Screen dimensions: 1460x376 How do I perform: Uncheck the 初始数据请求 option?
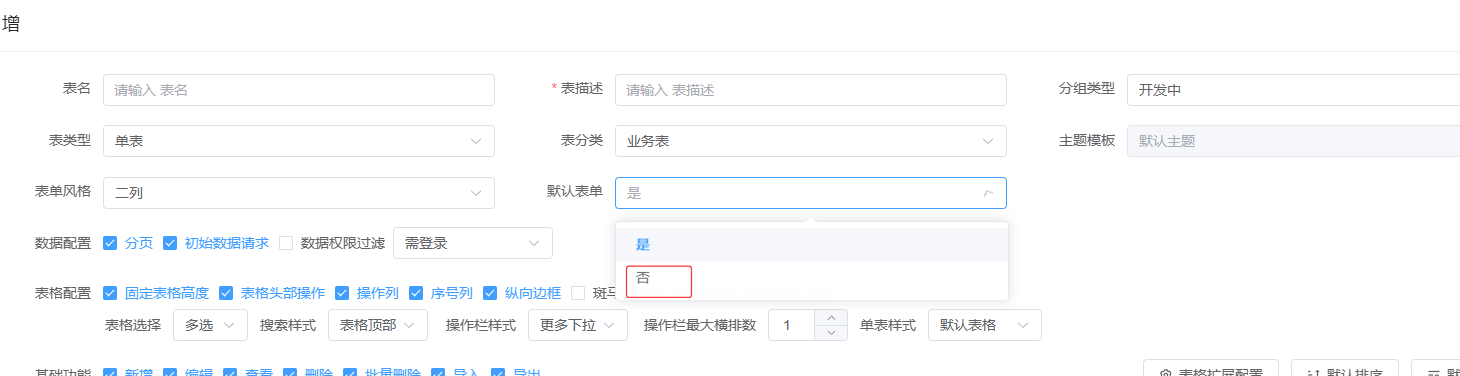click(x=170, y=243)
